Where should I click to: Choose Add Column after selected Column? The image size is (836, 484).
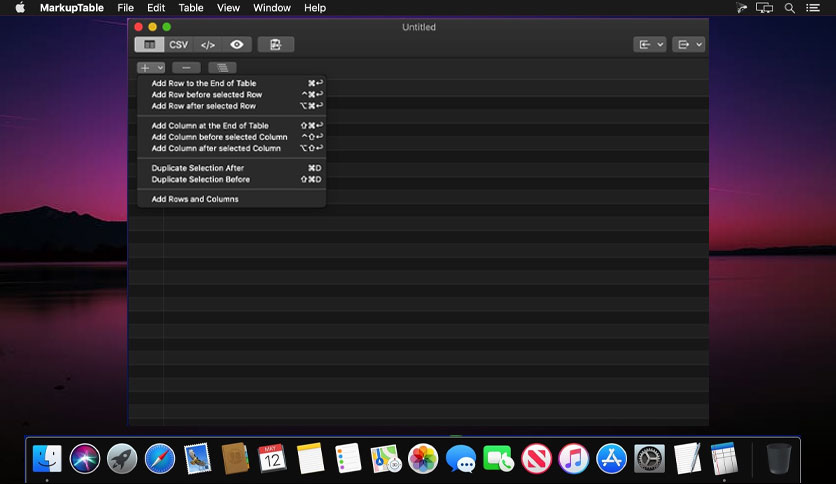click(231, 148)
